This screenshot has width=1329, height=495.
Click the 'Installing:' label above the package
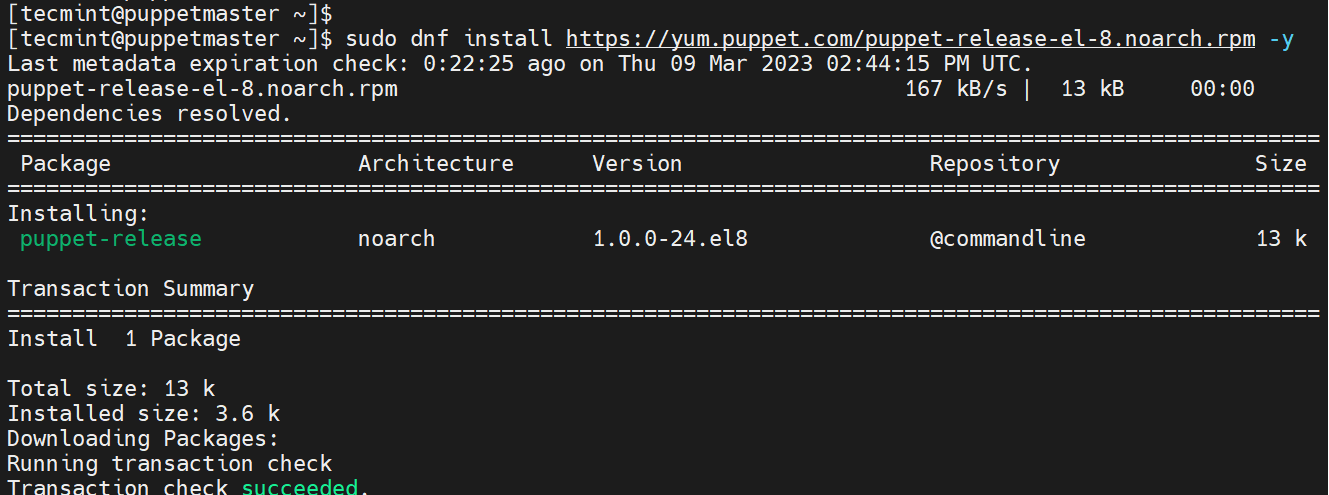click(78, 214)
